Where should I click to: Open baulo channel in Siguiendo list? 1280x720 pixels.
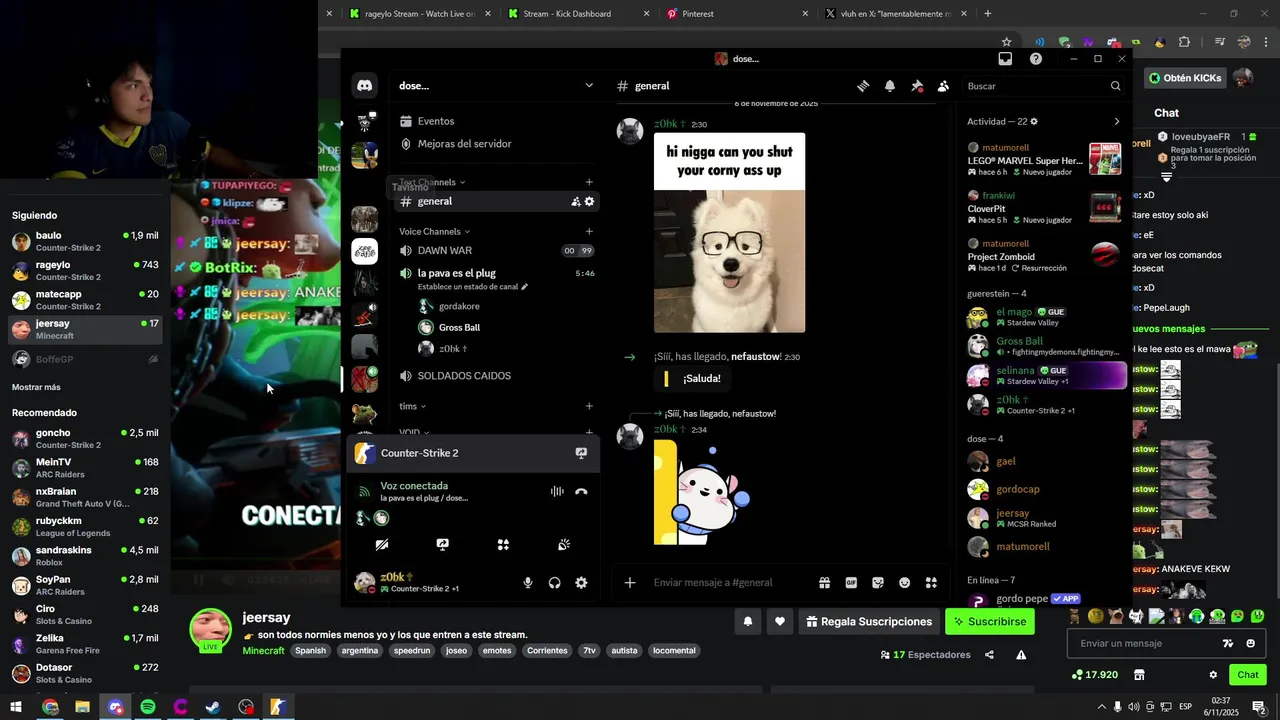(x=85, y=241)
